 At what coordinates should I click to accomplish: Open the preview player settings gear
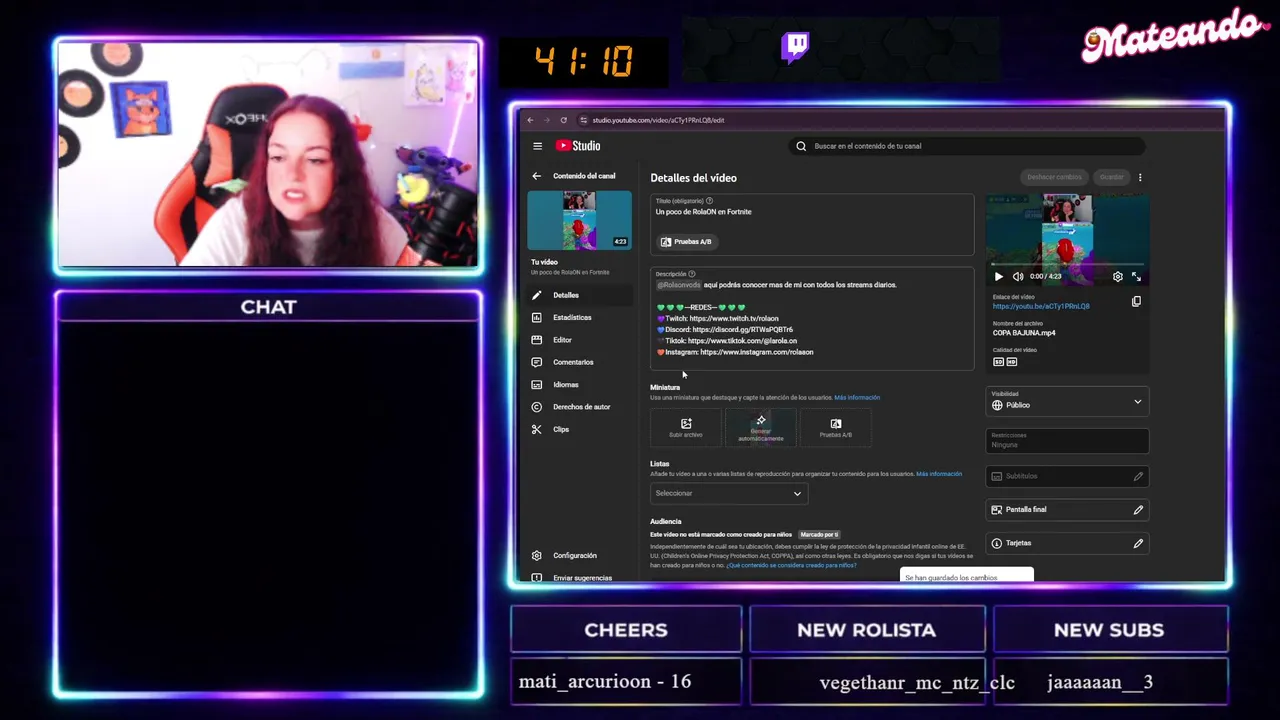coord(1118,277)
